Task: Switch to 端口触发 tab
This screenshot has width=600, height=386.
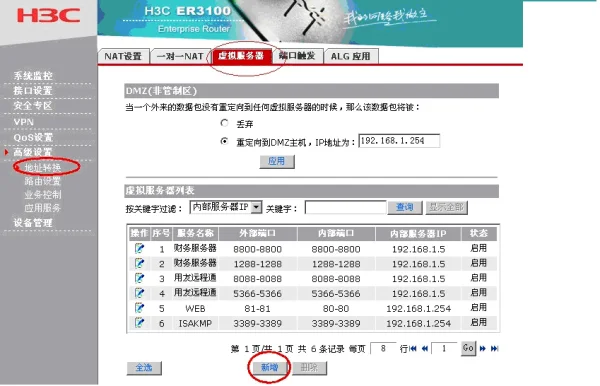Action: [297, 56]
